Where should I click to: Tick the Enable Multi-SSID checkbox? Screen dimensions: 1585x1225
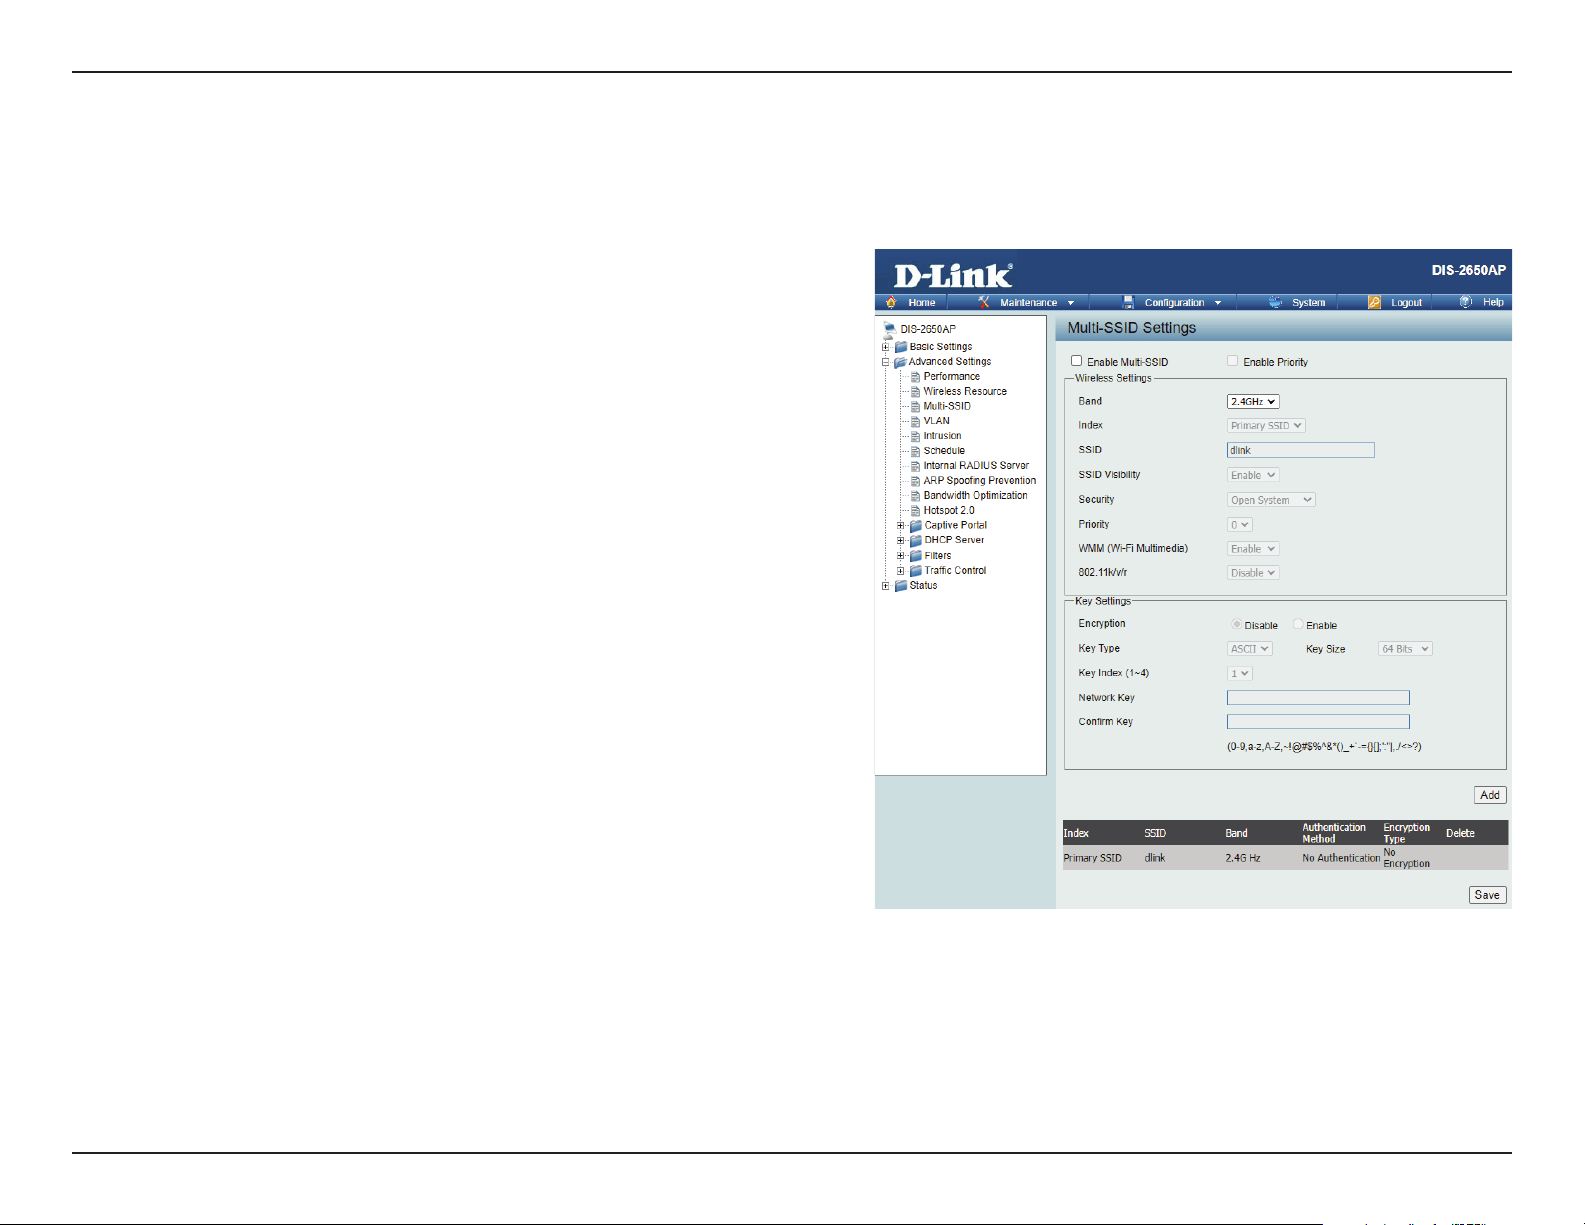pos(1077,361)
